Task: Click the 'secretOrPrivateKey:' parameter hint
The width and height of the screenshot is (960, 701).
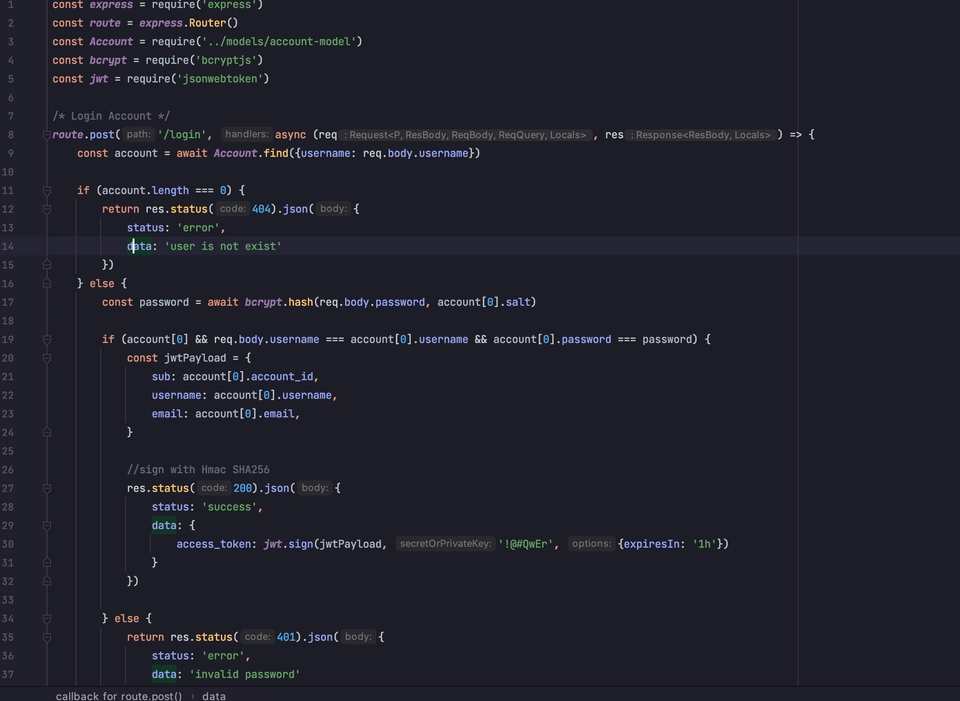Action: (445, 544)
